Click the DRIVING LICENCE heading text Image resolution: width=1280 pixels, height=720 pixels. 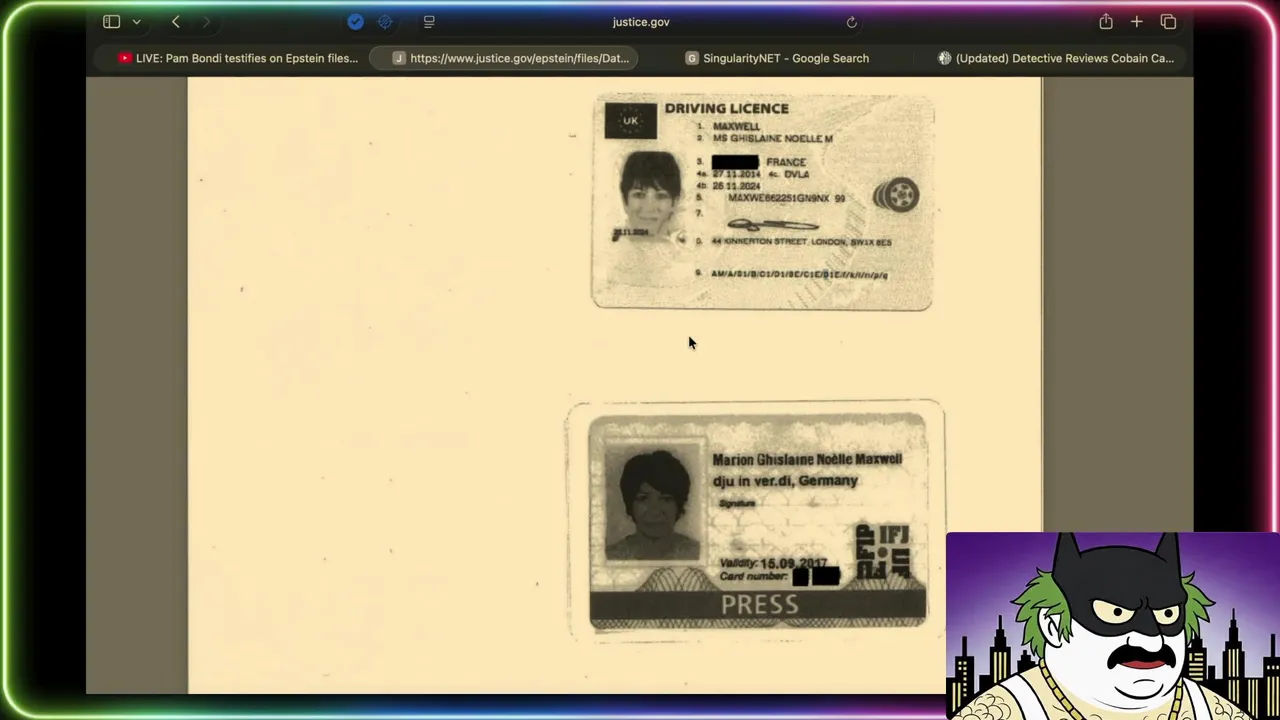pos(726,108)
